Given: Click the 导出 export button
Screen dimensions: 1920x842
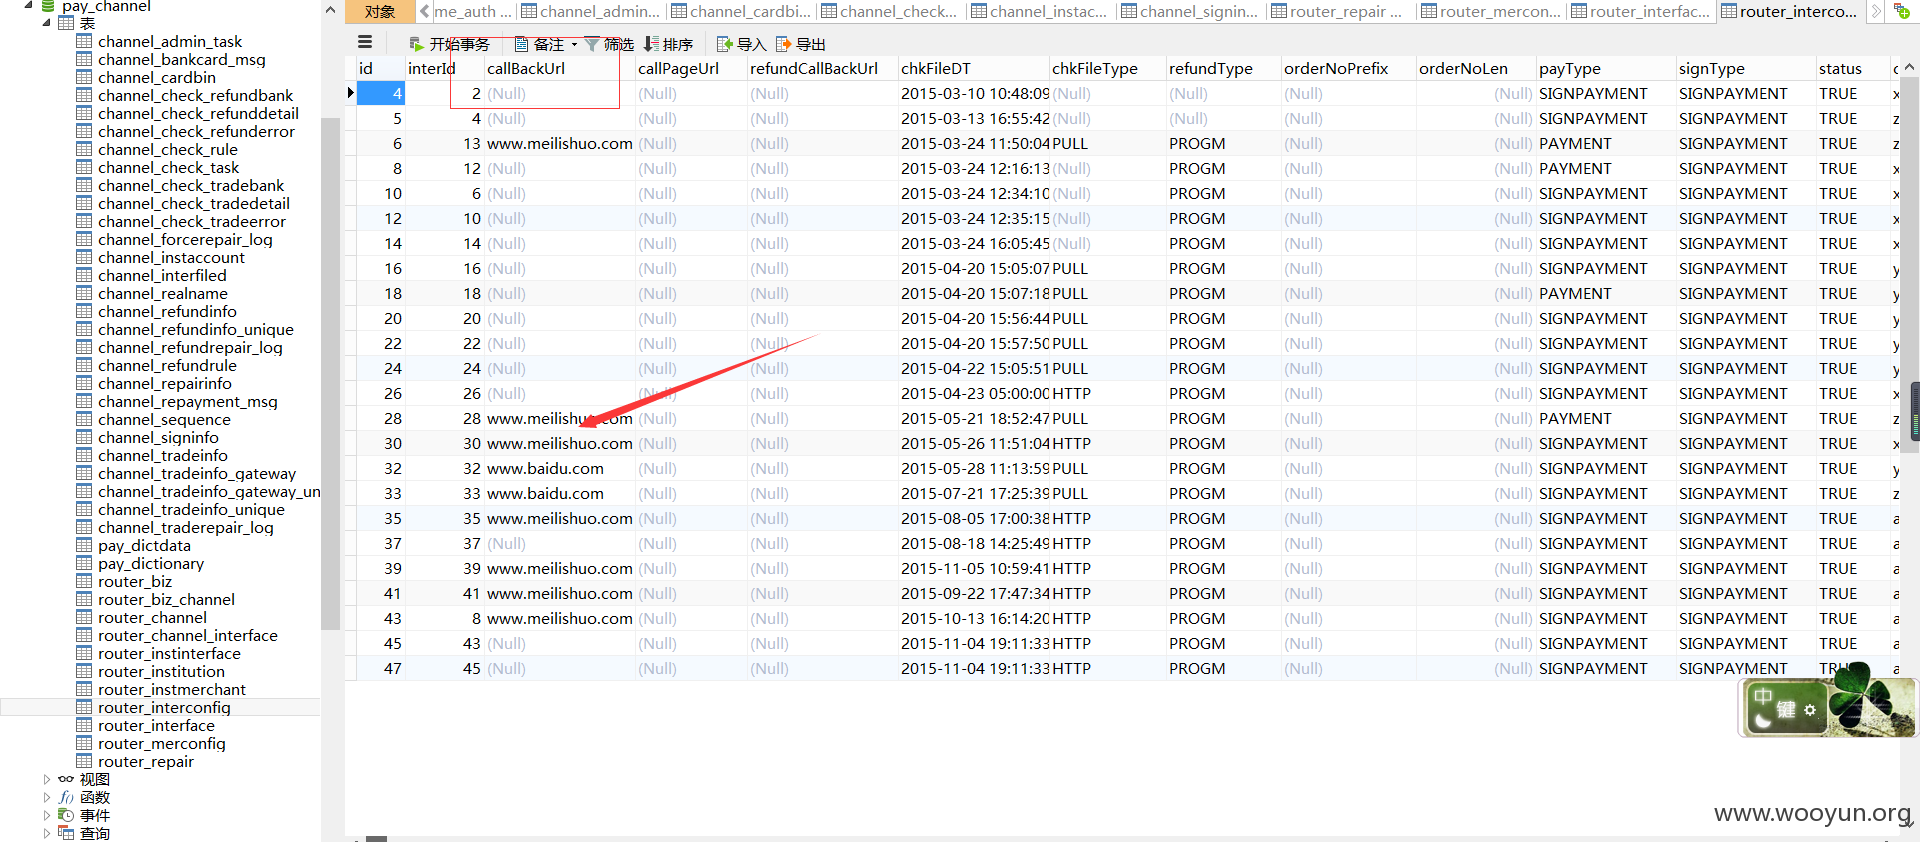Looking at the screenshot, I should [801, 44].
